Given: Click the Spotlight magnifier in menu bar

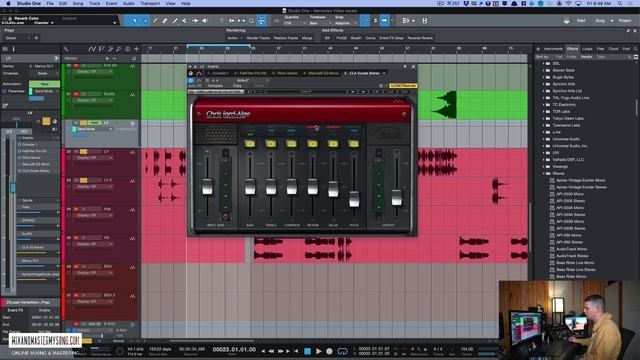Looking at the screenshot, I should pos(620,3).
